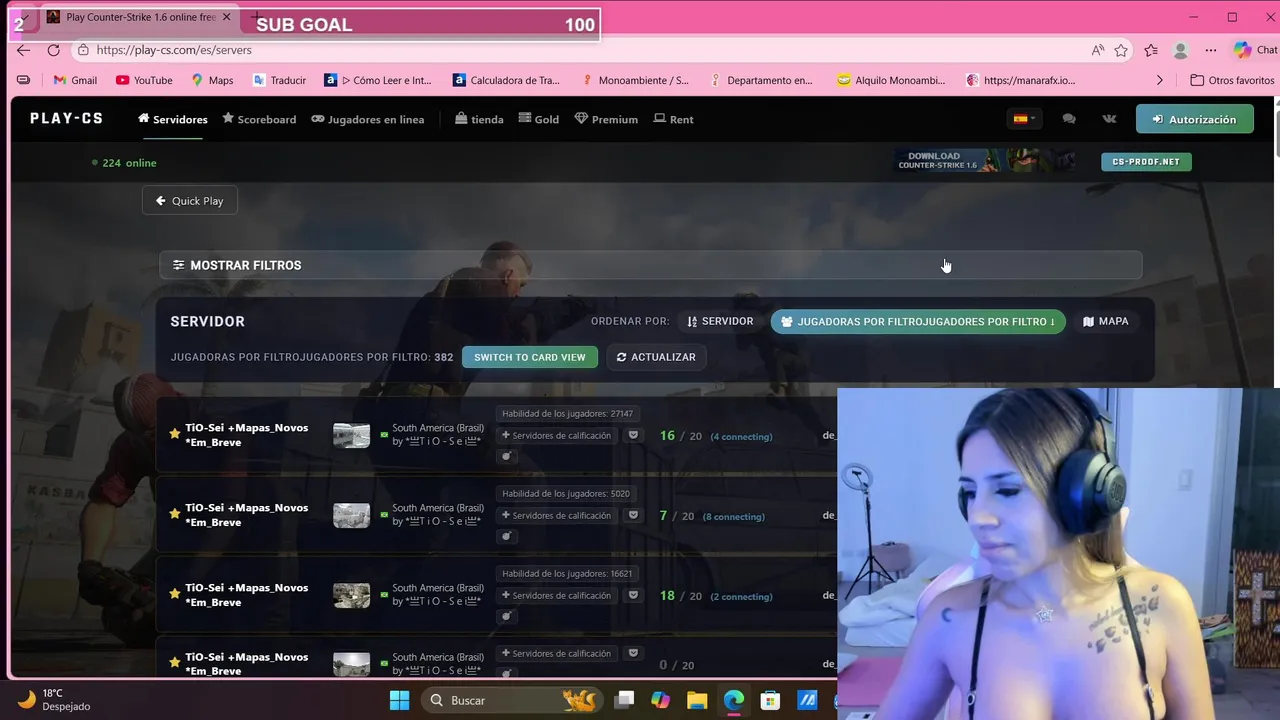Open the Traducir bookmark
This screenshot has width=1280, height=720.
tap(279, 80)
